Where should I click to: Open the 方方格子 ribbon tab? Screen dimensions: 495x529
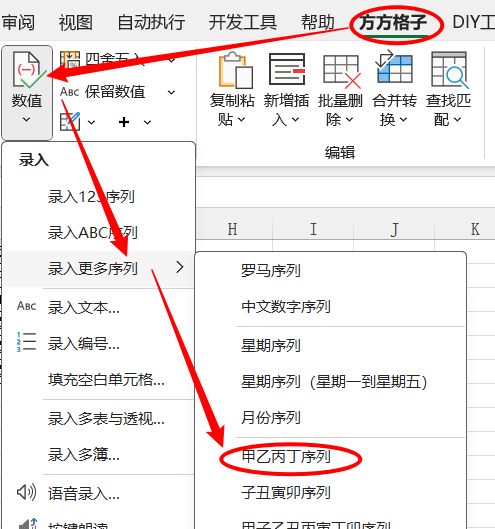coord(393,23)
